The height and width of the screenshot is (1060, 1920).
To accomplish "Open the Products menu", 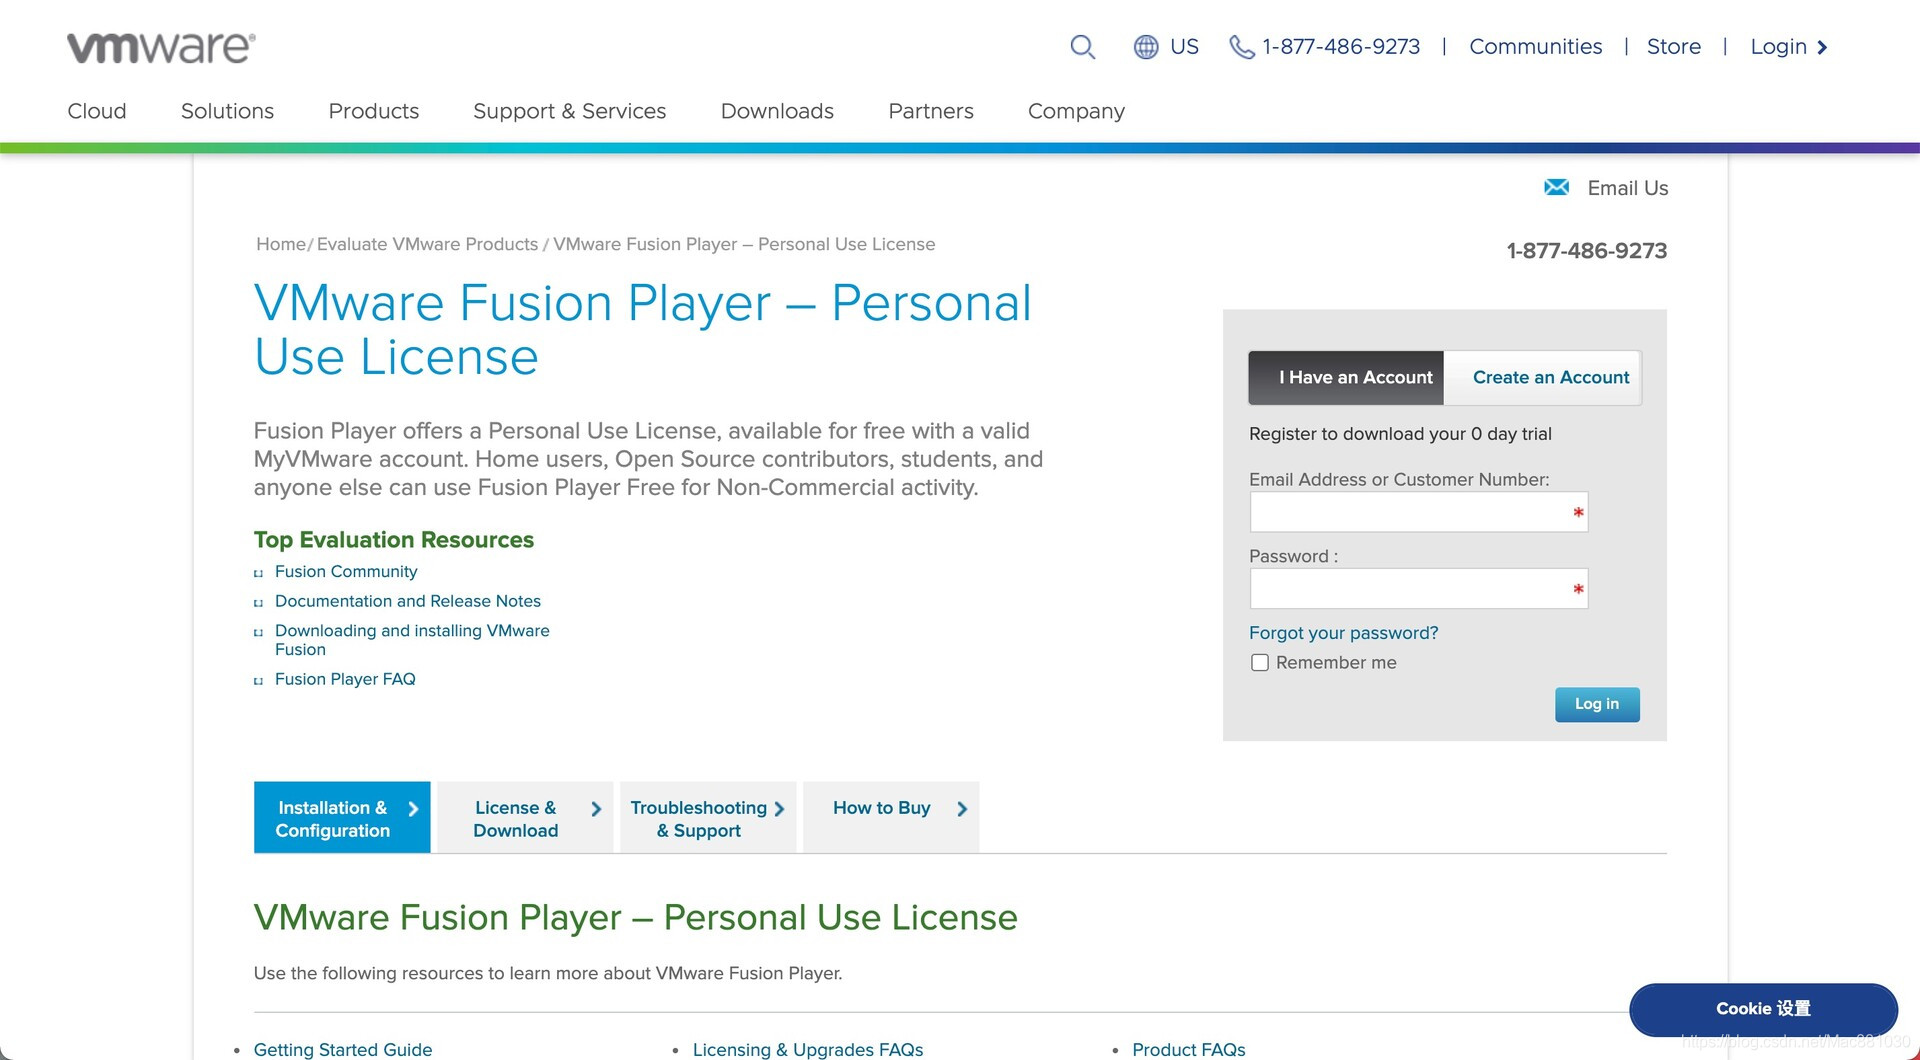I will point(373,111).
